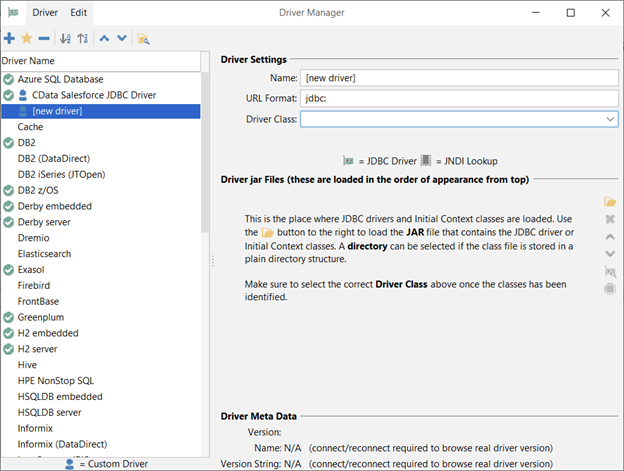Click the URL Format text field
624x471 pixels.
[459, 98]
